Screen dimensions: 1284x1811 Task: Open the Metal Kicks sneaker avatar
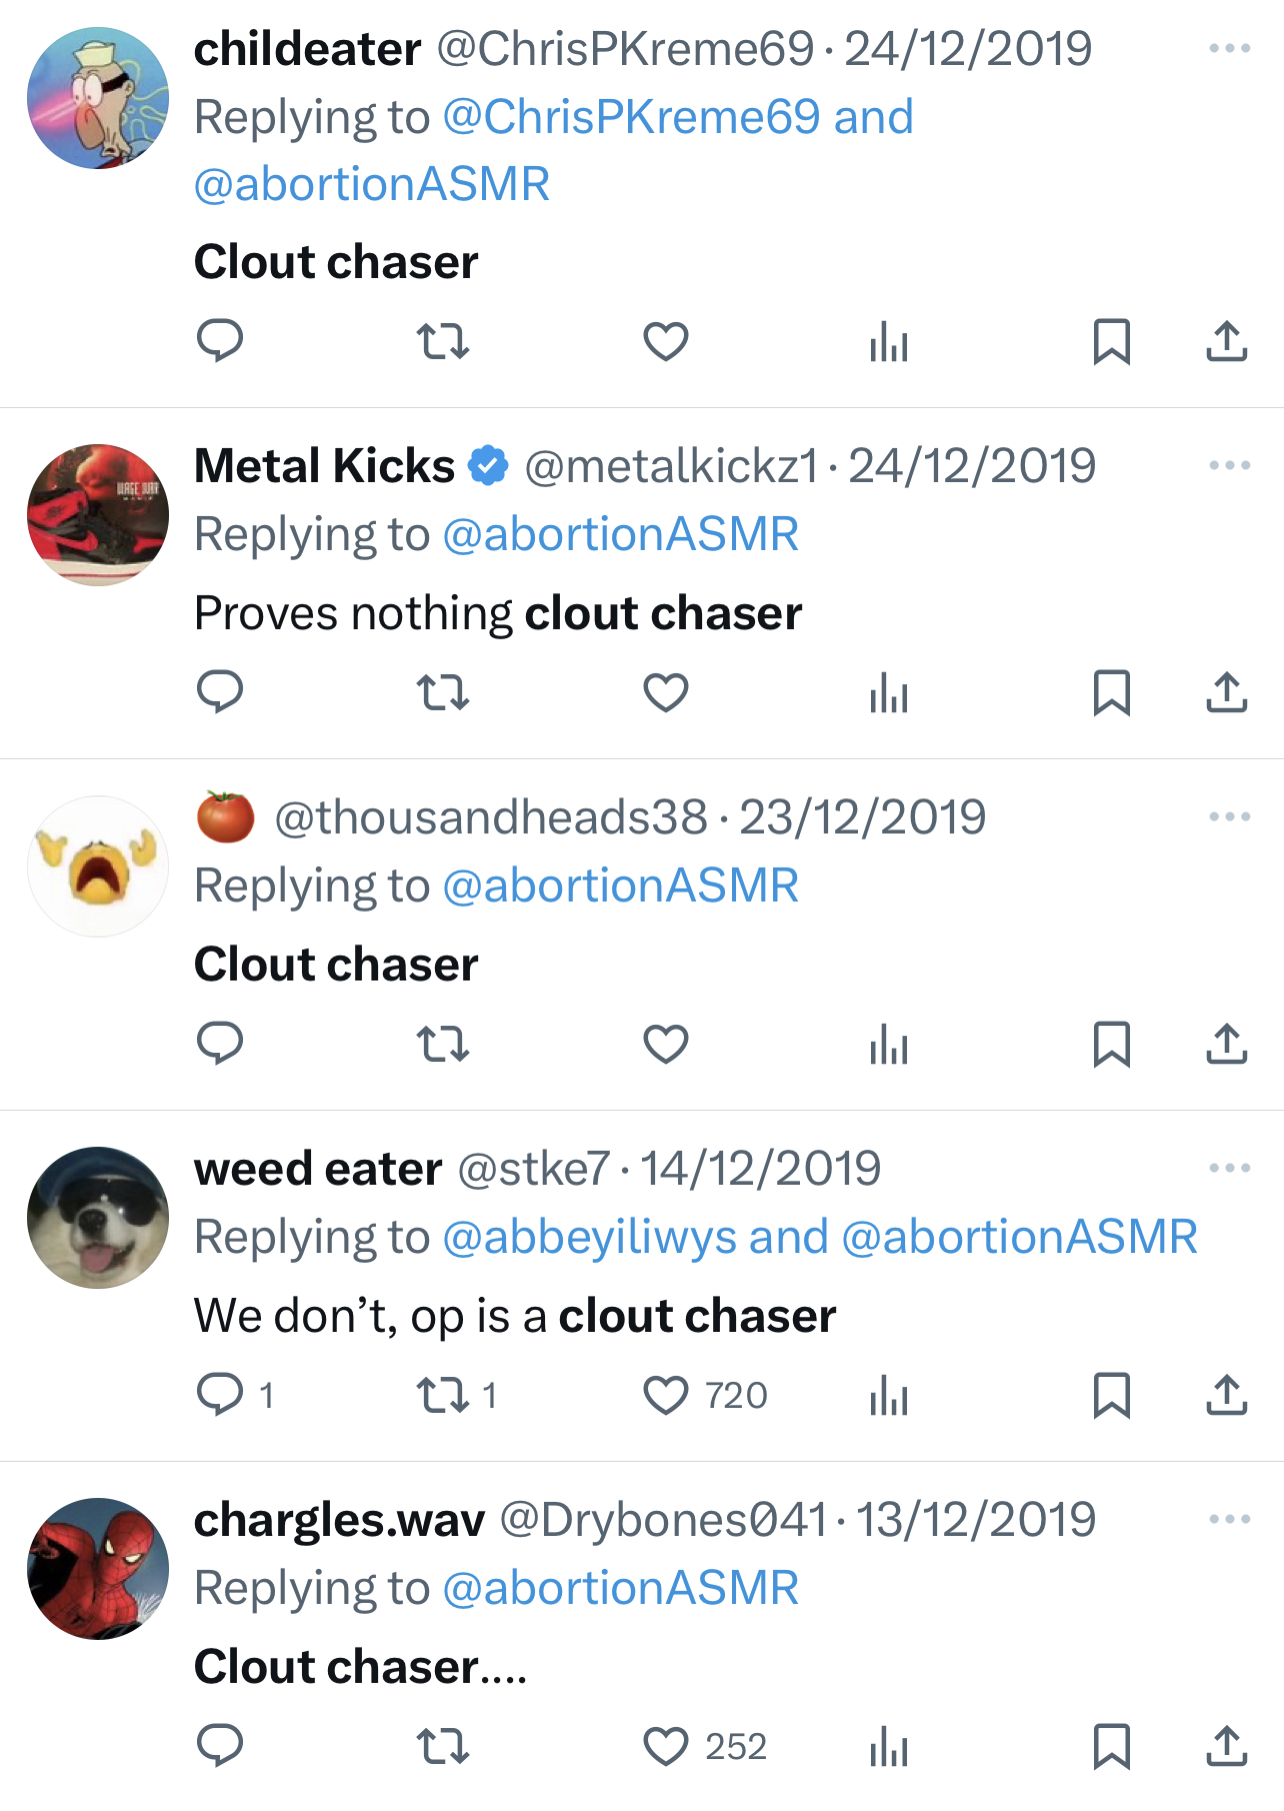point(98,515)
